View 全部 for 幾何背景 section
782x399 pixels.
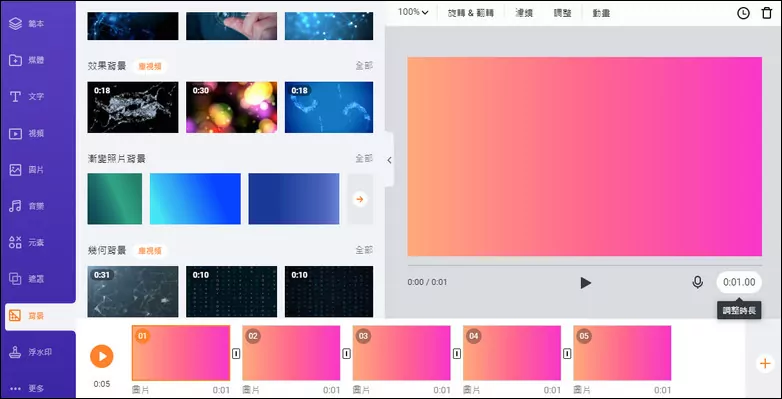pyautogui.click(x=364, y=250)
